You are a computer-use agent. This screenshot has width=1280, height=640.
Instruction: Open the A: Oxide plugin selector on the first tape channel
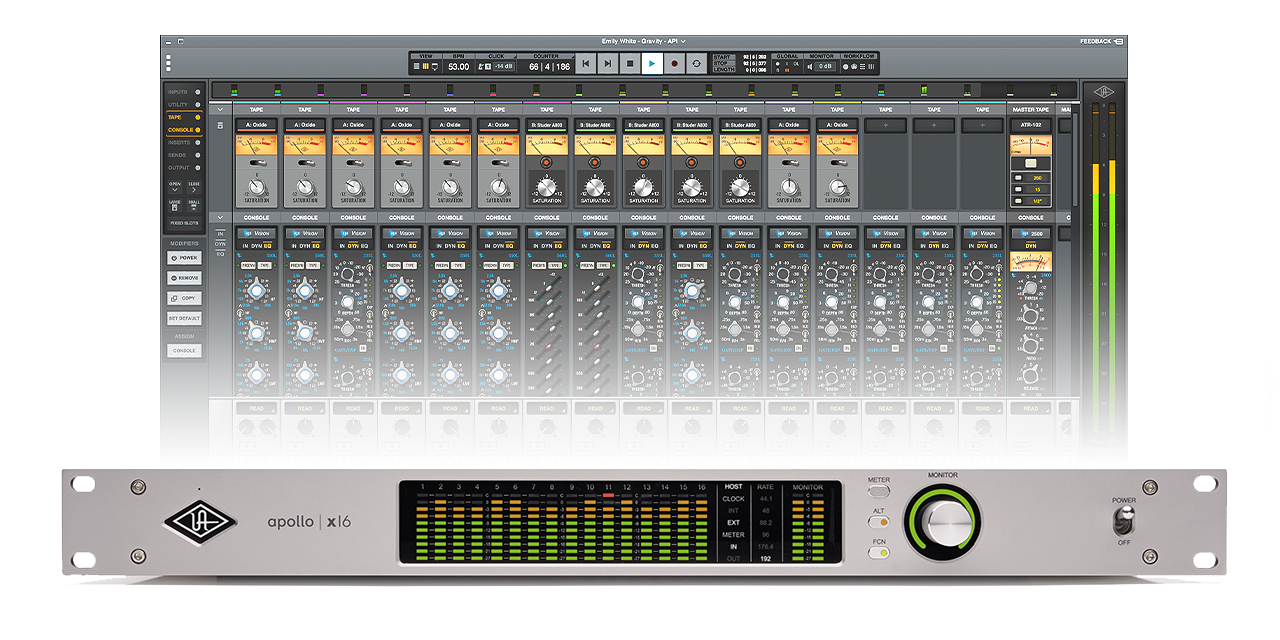[255, 126]
